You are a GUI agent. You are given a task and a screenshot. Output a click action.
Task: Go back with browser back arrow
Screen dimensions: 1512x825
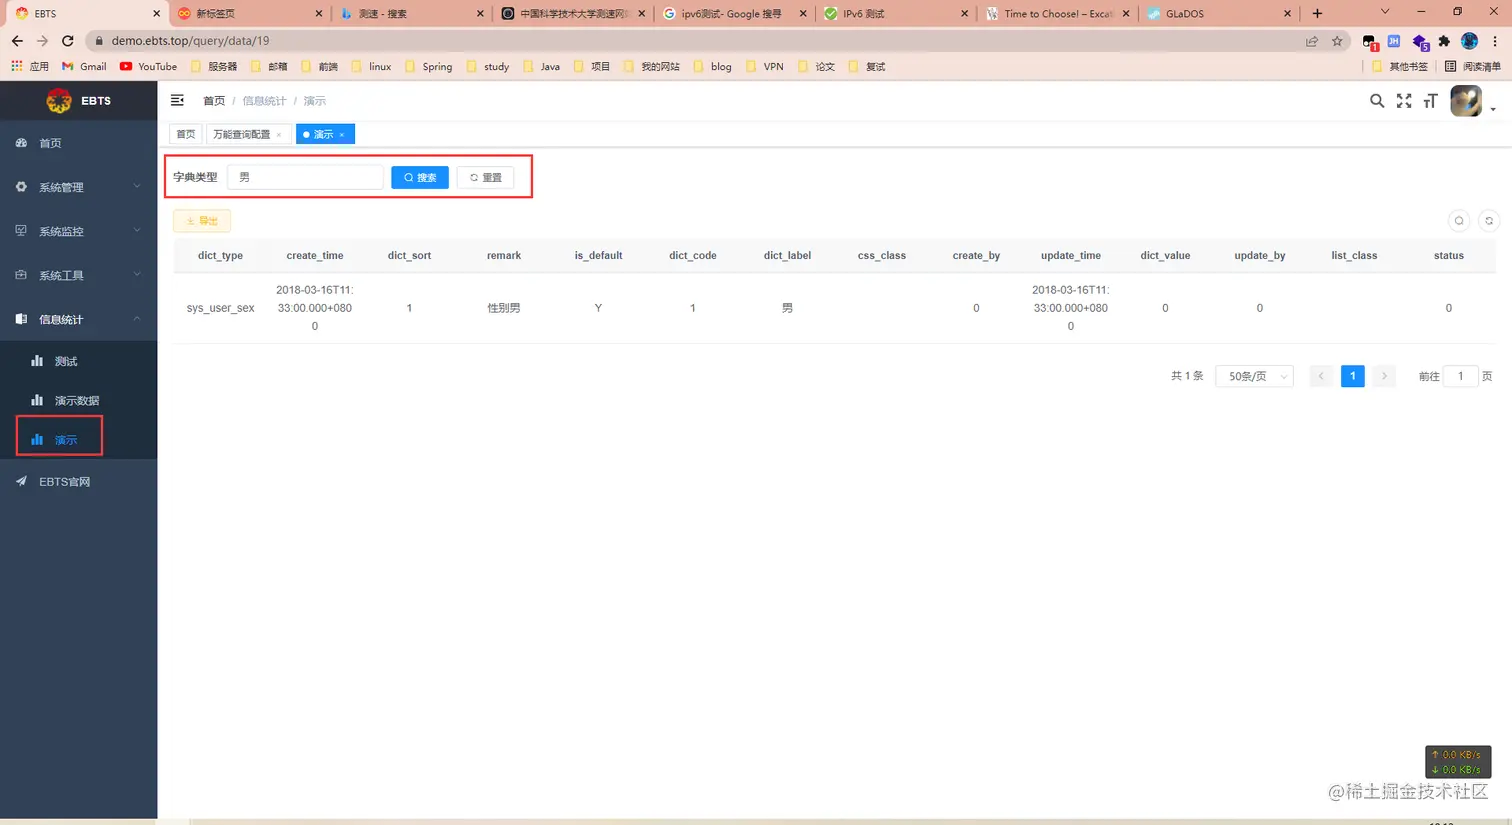point(17,41)
